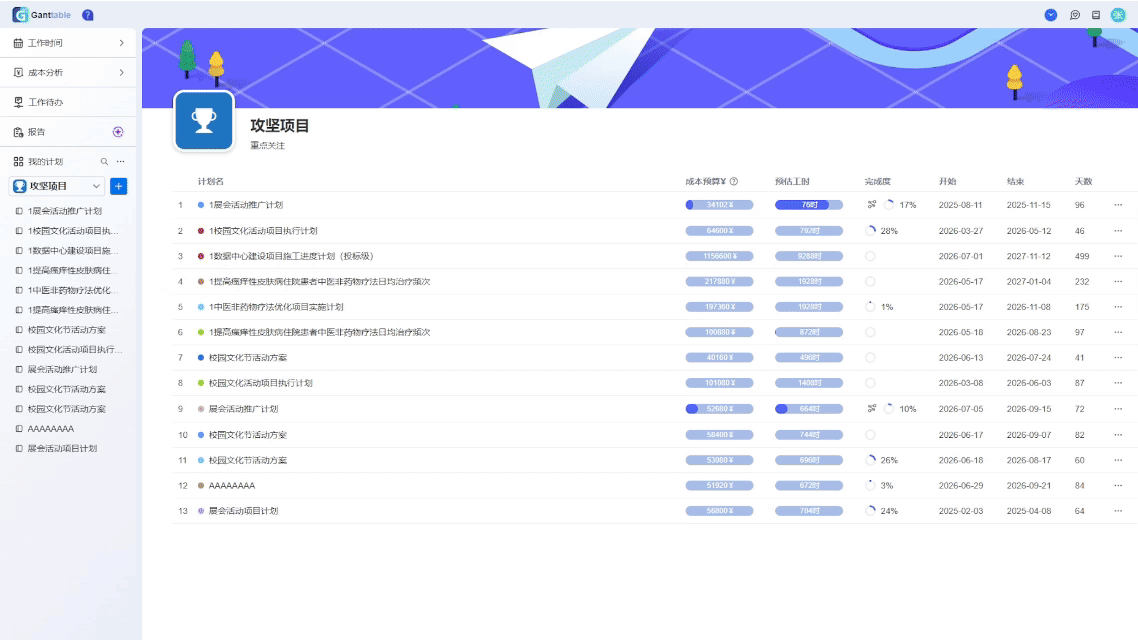This screenshot has width=1138, height=640.
Task: Click cost budget help icon in column header
Action: coord(734,181)
